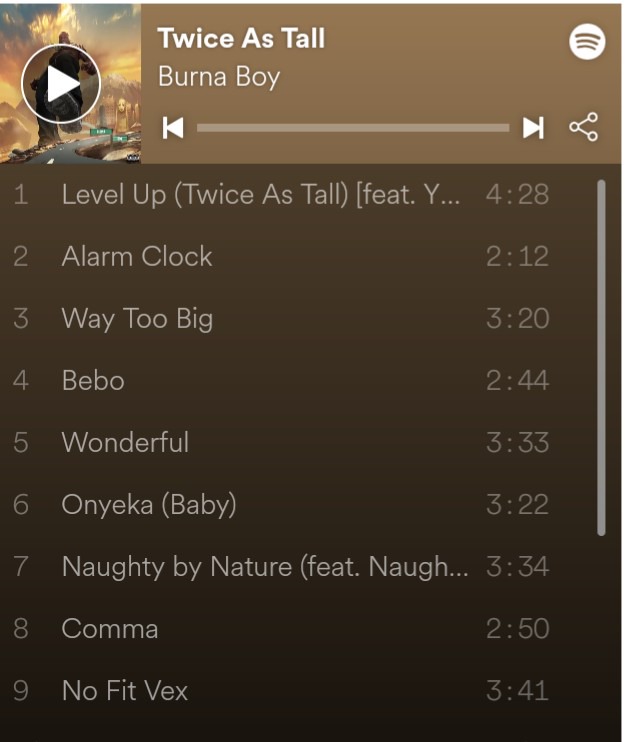Click the 4:28 duration of Level Up
The image size is (626, 742).
click(x=518, y=194)
